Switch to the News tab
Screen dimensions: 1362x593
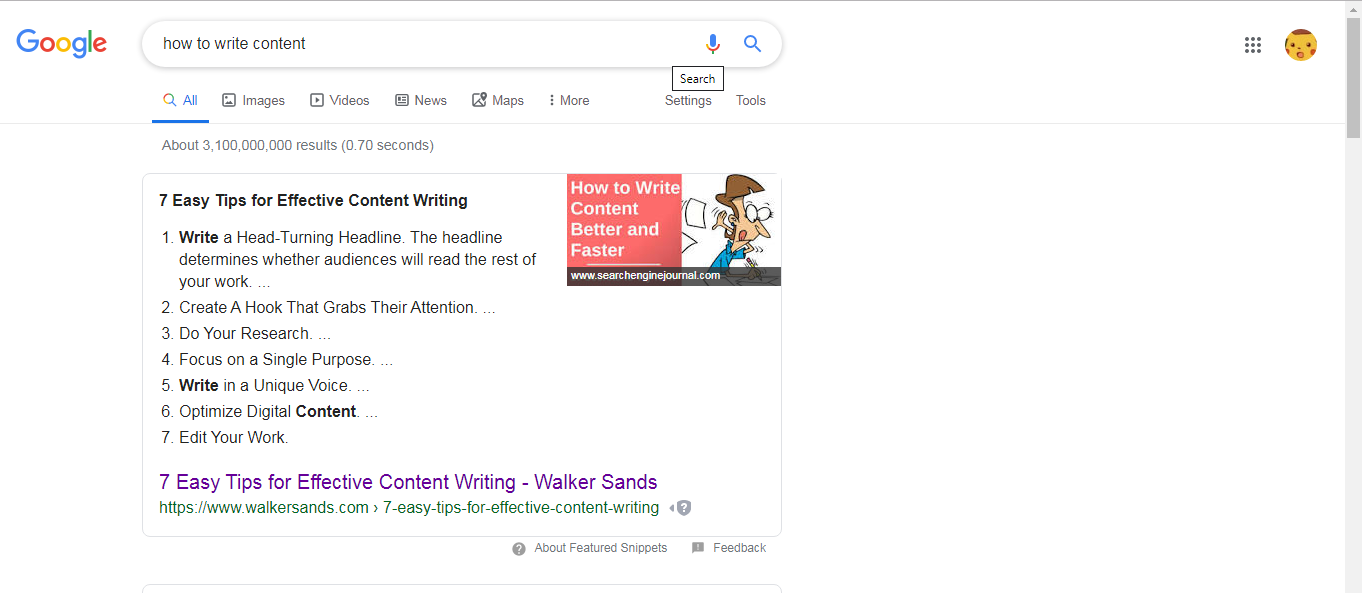(421, 100)
